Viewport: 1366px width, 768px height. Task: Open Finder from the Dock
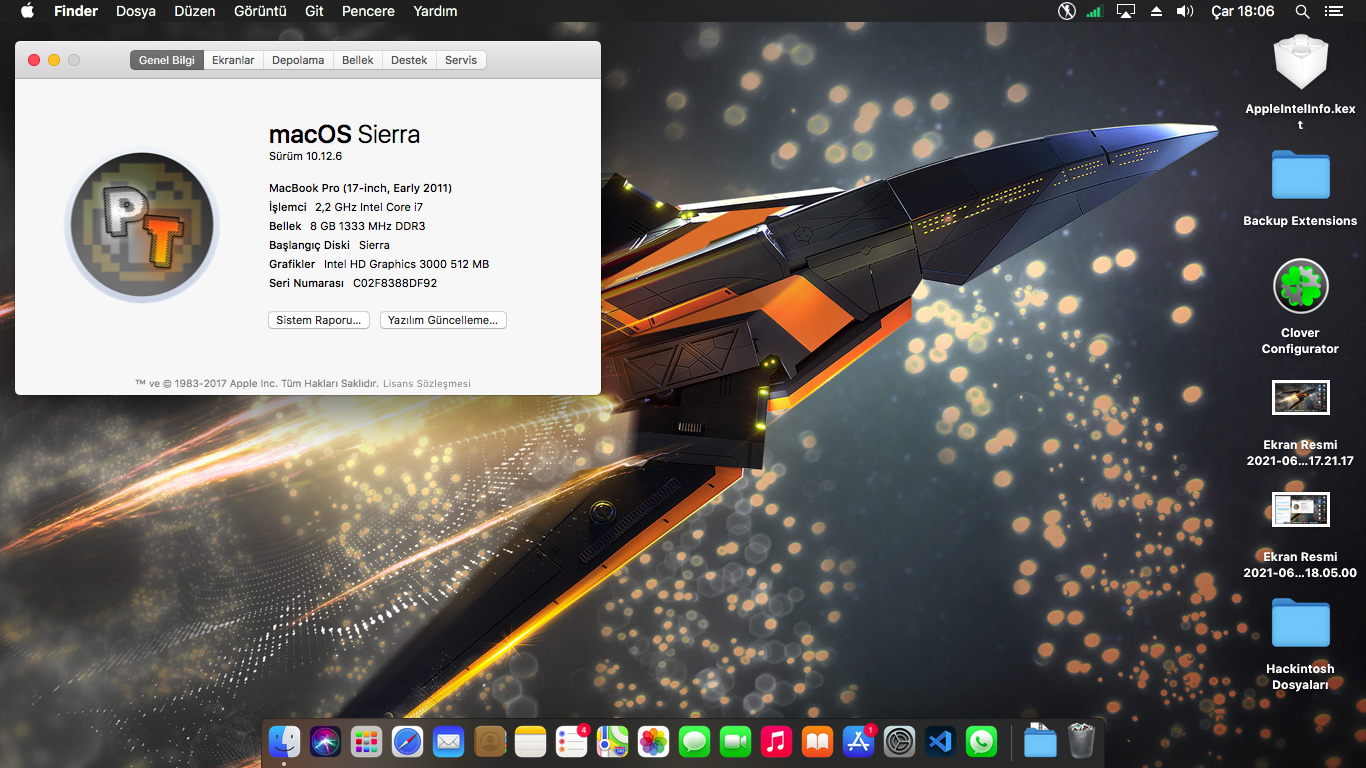285,741
